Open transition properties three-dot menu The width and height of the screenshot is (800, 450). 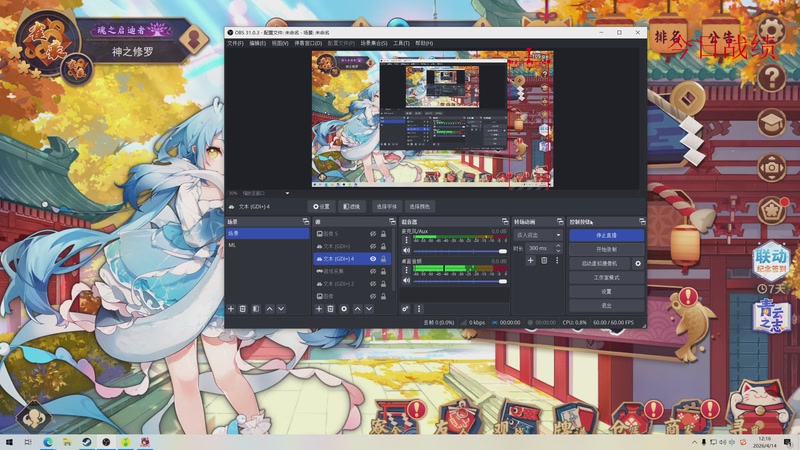click(557, 260)
